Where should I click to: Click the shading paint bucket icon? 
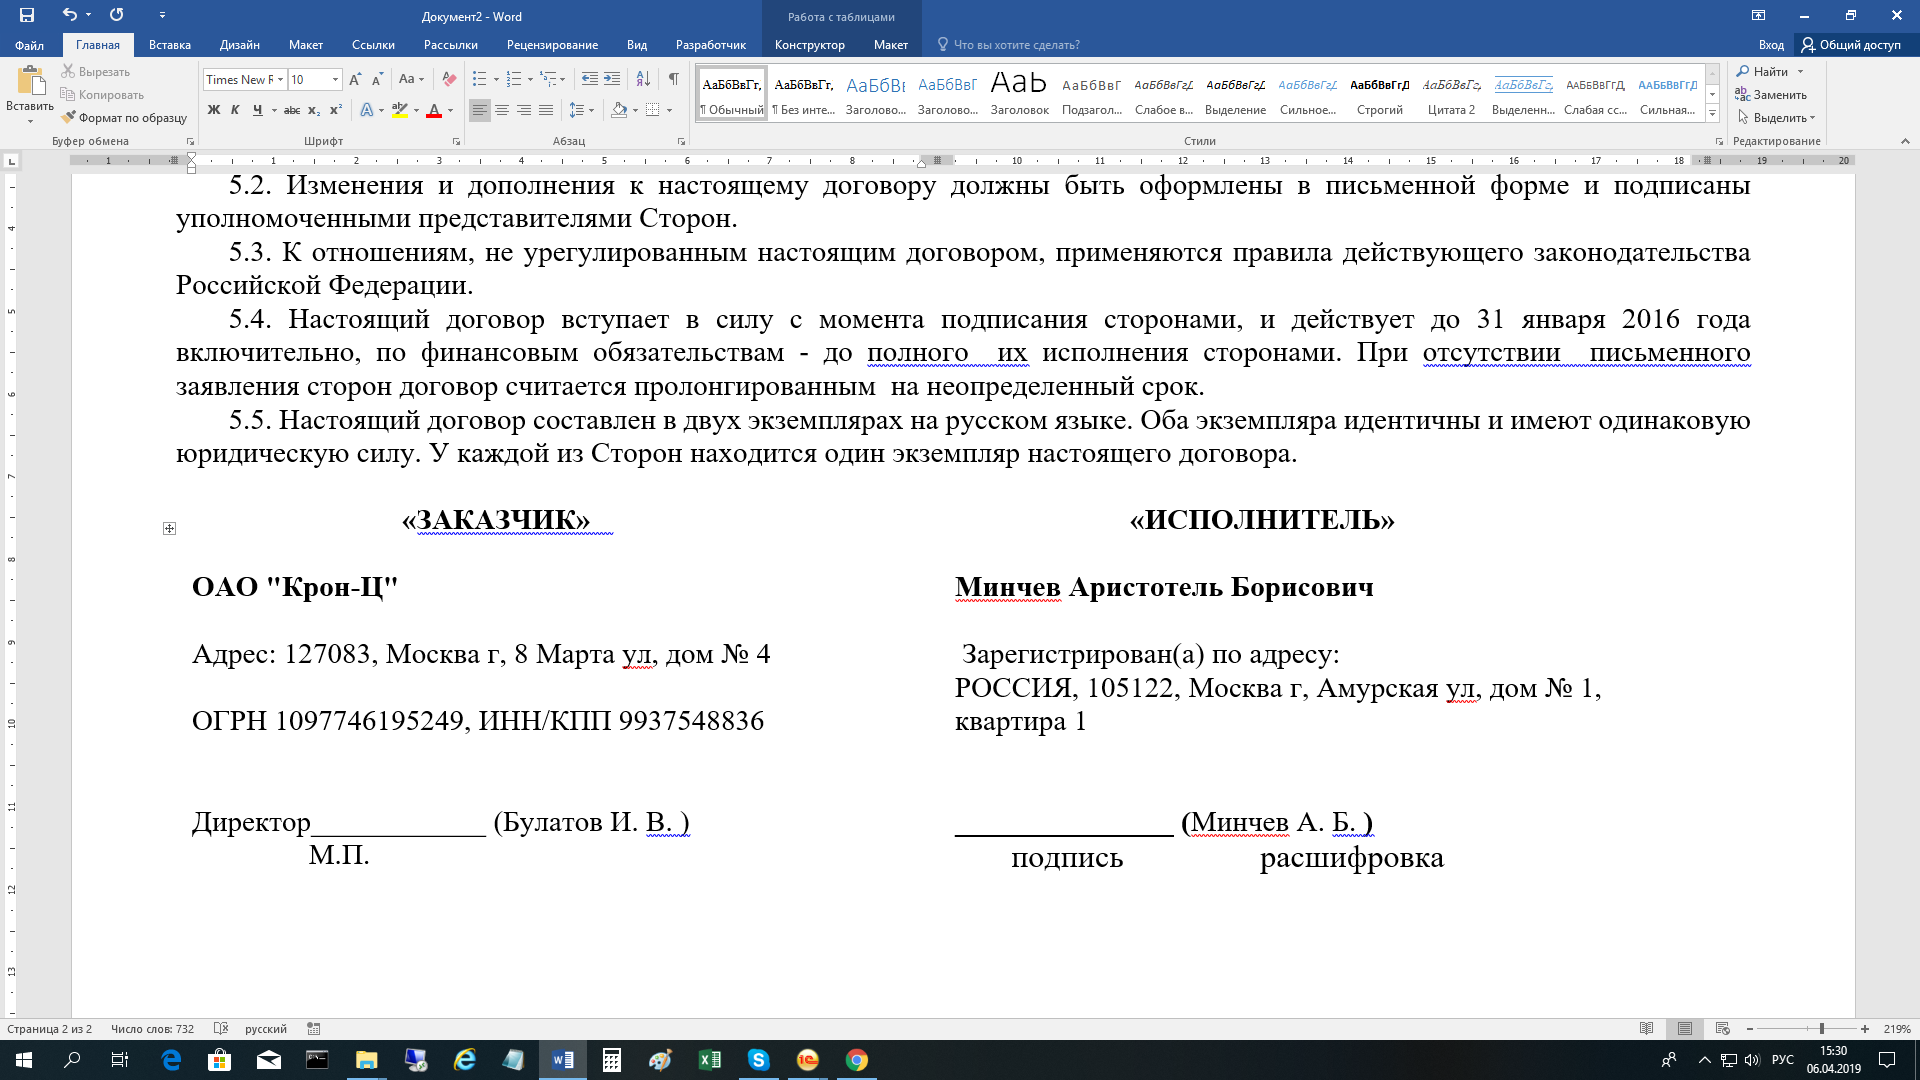[619, 110]
